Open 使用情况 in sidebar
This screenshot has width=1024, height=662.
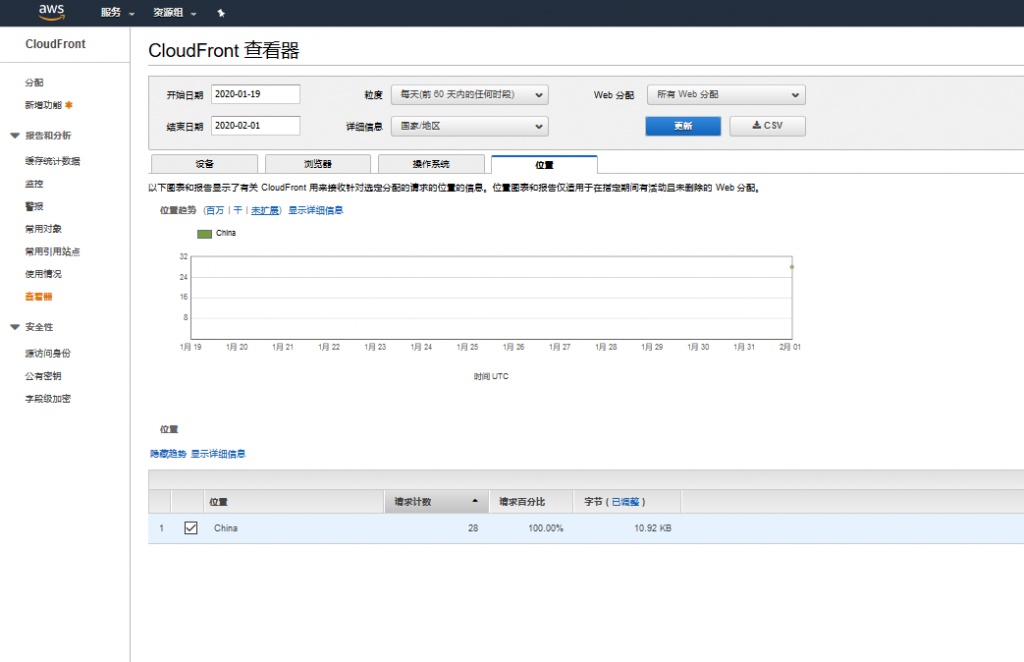click(43, 274)
